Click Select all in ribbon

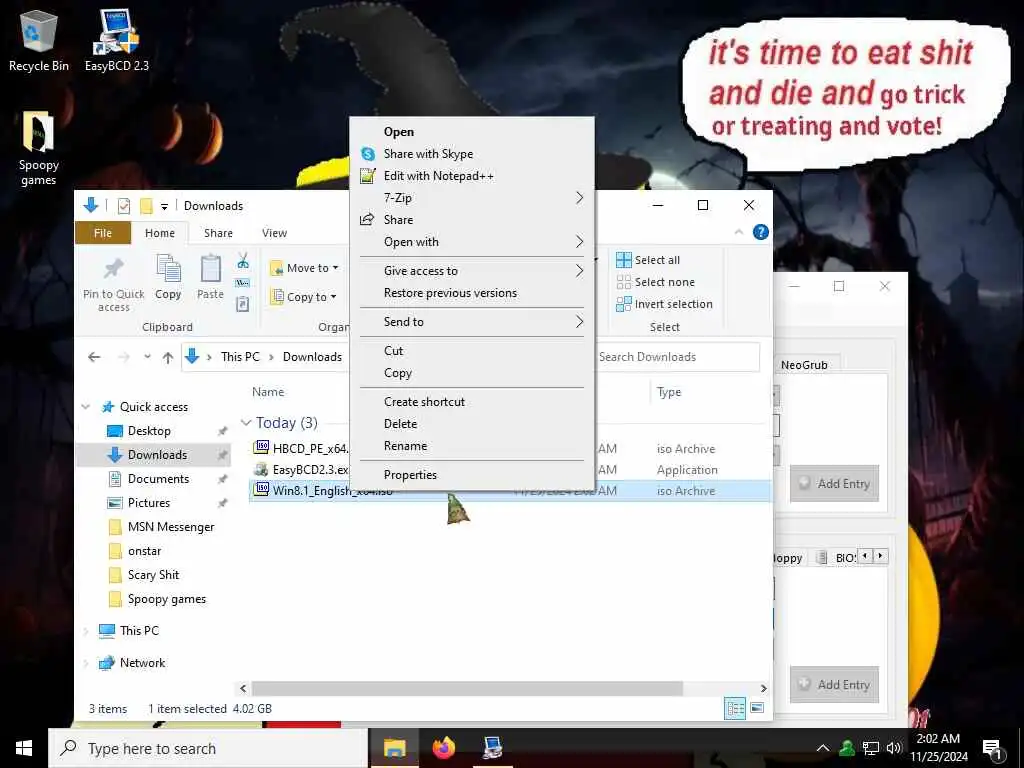tap(648, 260)
